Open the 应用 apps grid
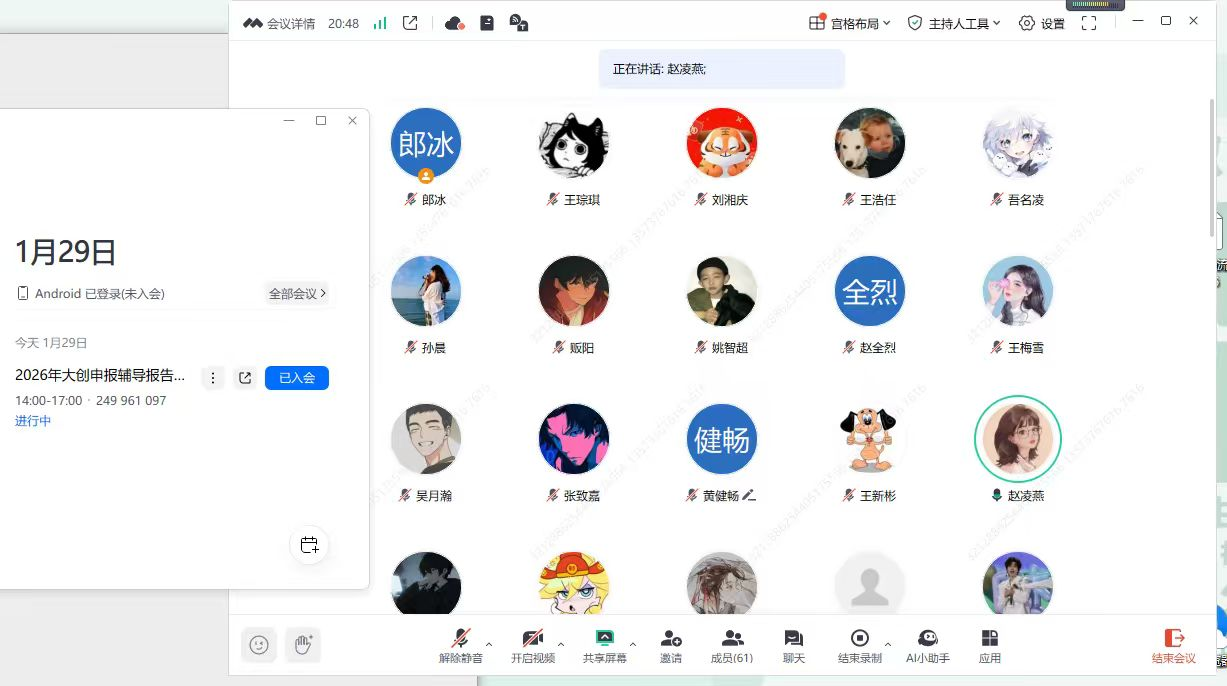 (x=989, y=645)
